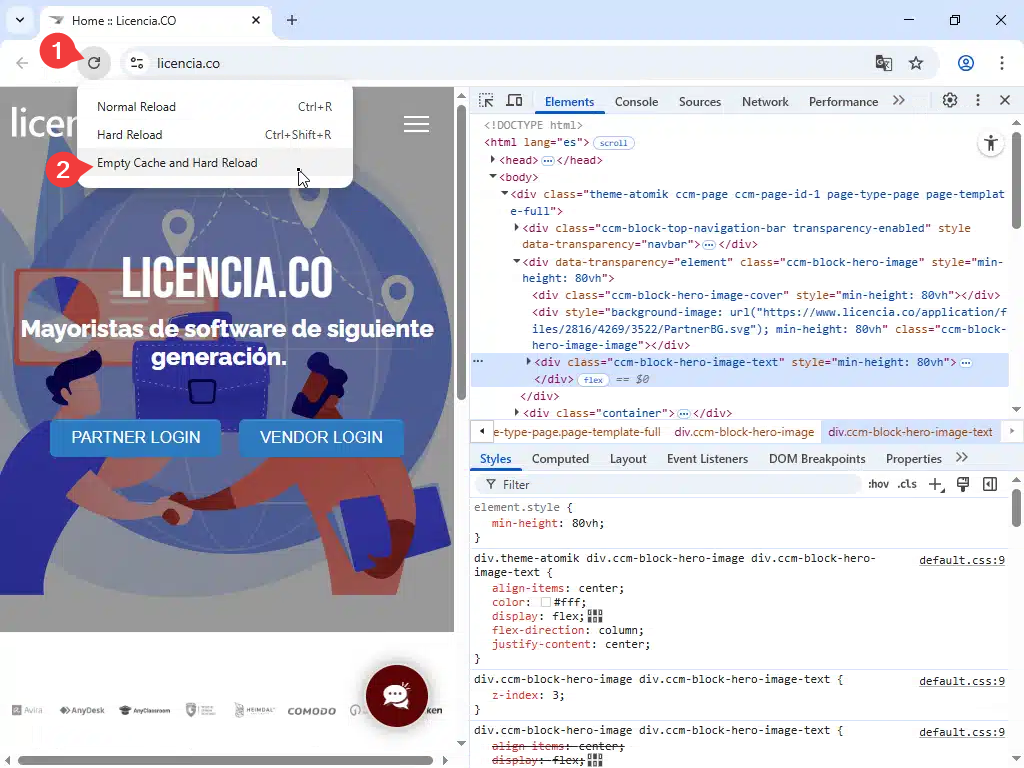Switch to the Console tab

(x=636, y=101)
